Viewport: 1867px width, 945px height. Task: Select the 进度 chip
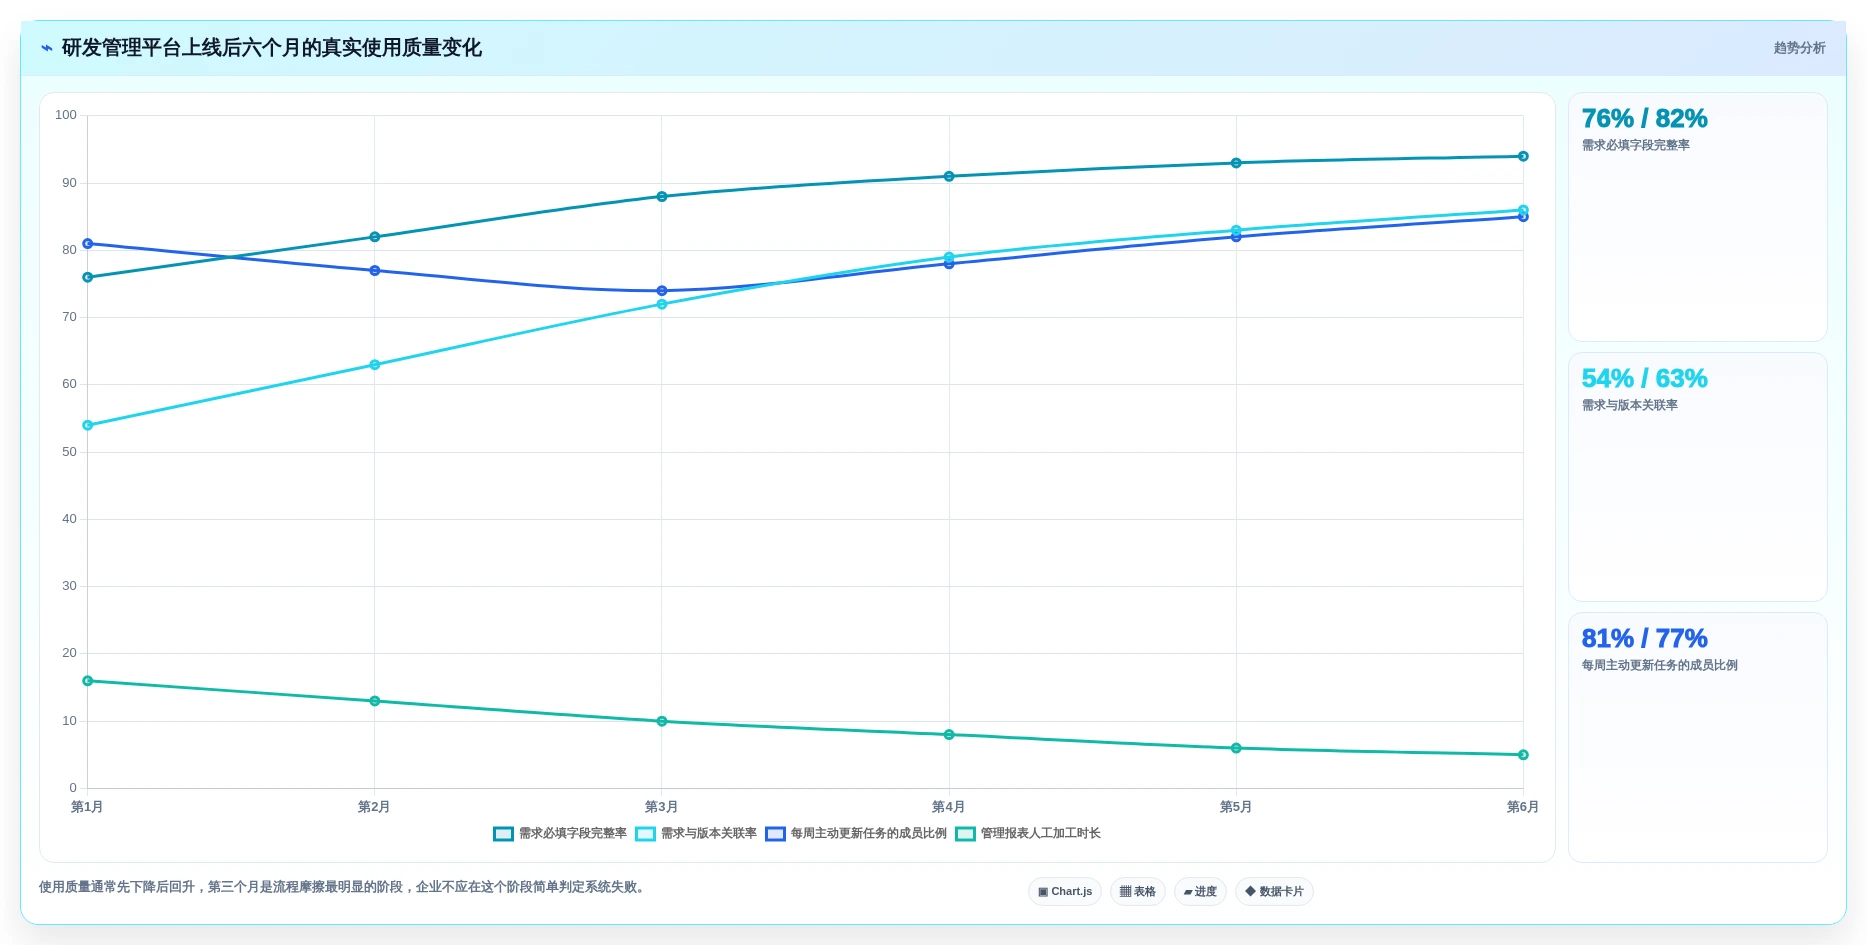click(1200, 891)
